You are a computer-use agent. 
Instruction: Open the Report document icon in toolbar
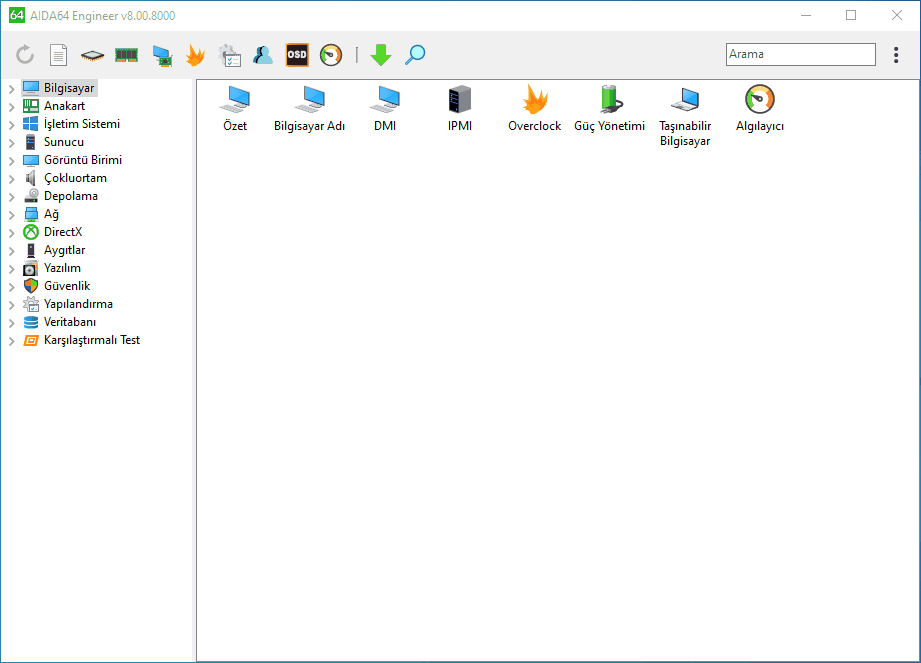[x=59, y=55]
